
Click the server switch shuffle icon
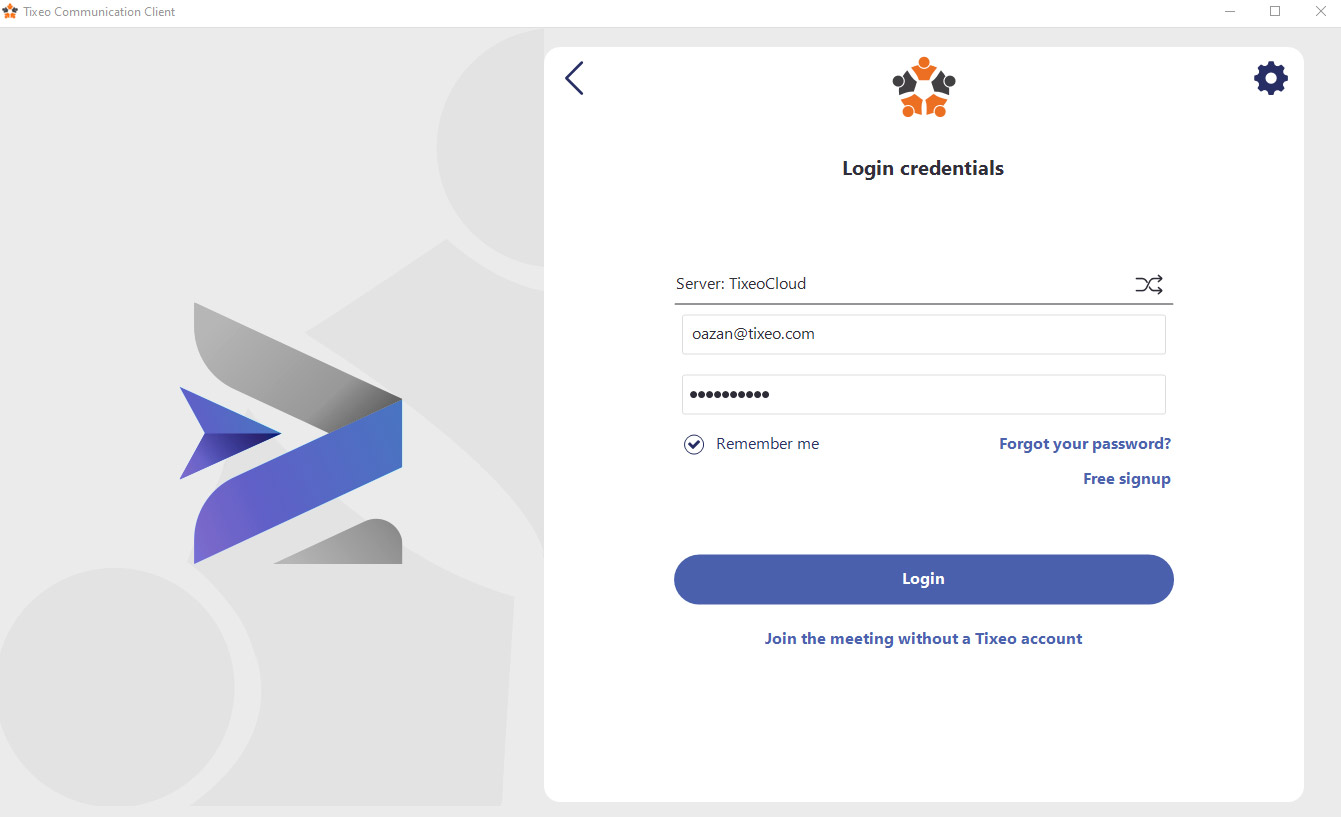1149,284
